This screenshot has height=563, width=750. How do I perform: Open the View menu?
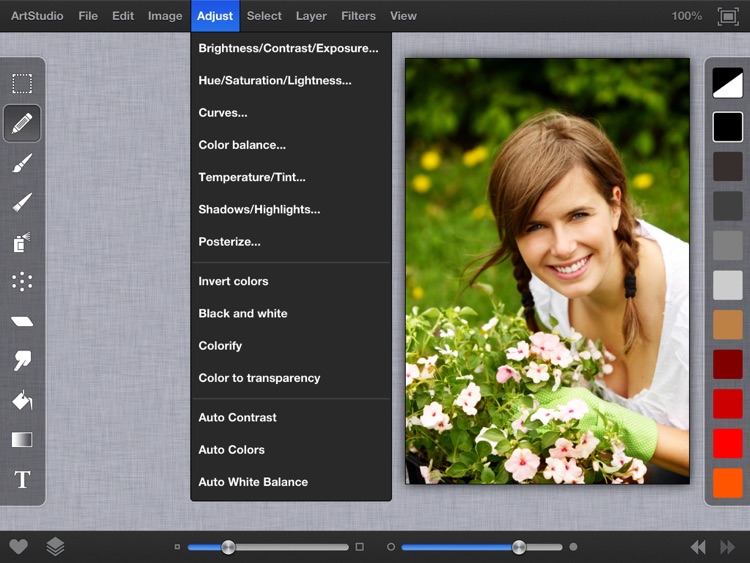coord(403,16)
